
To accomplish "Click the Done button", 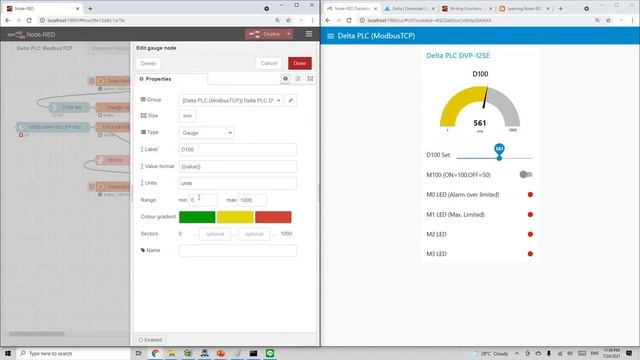I will point(300,63).
